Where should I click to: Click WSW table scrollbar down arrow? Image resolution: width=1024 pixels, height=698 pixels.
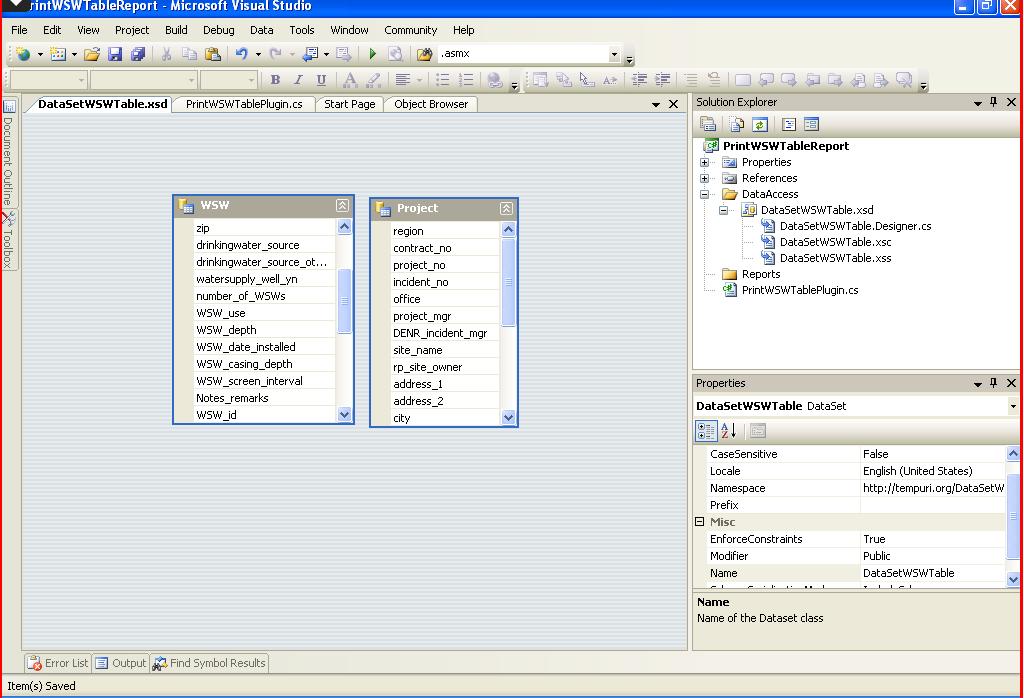(x=344, y=415)
